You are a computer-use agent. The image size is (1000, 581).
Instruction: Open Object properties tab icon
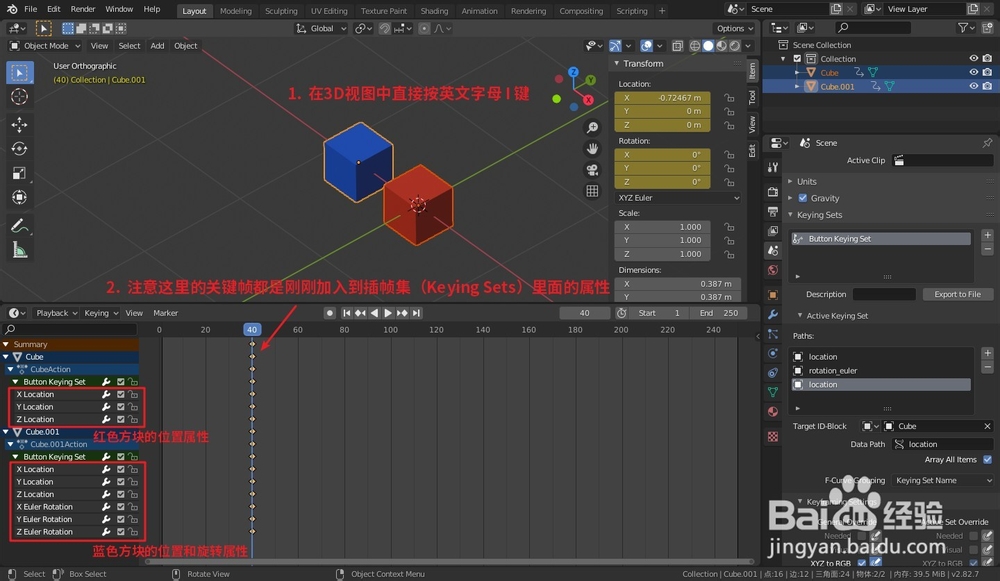pos(773,295)
